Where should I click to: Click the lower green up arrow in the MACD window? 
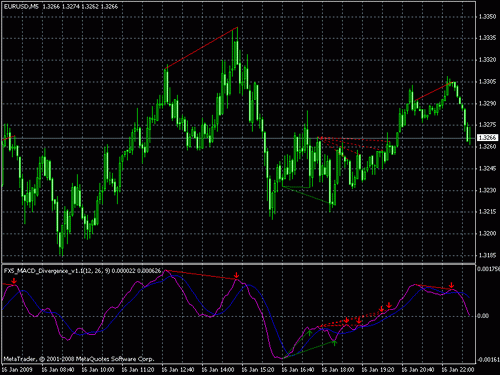334,343
